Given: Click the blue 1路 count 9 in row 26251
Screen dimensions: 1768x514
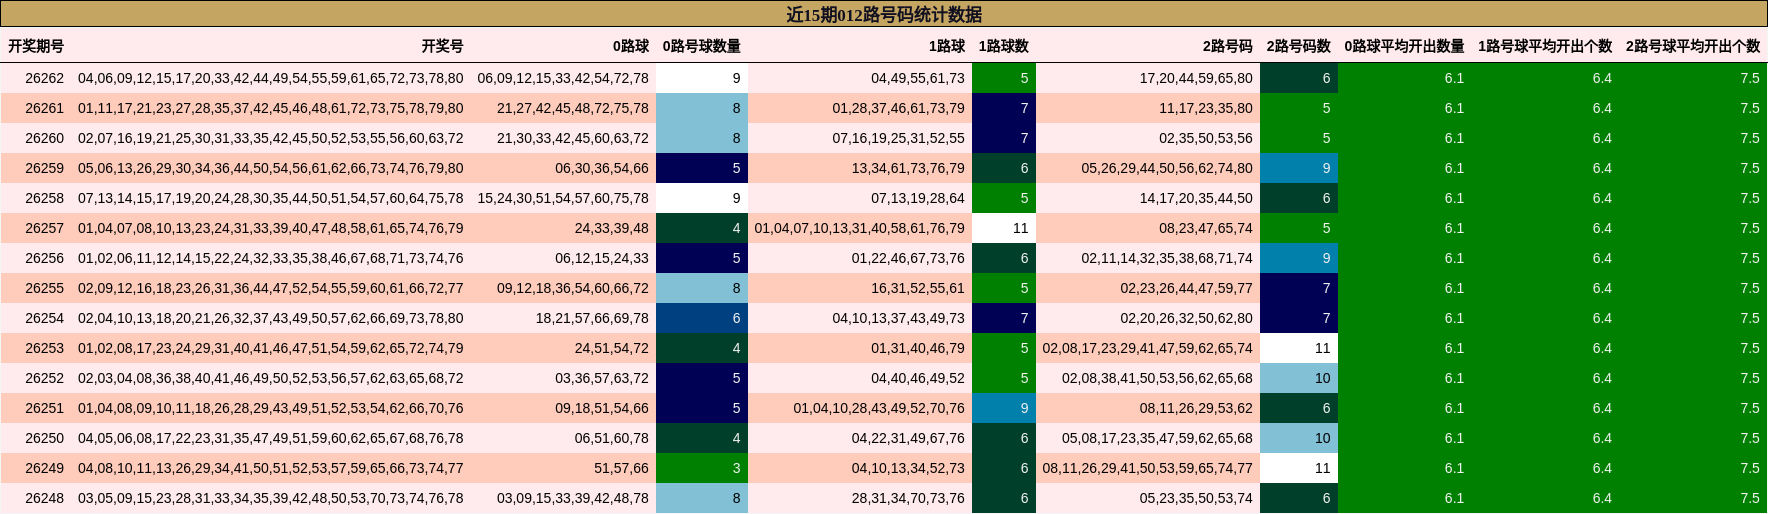Looking at the screenshot, I should pyautogui.click(x=1004, y=408).
